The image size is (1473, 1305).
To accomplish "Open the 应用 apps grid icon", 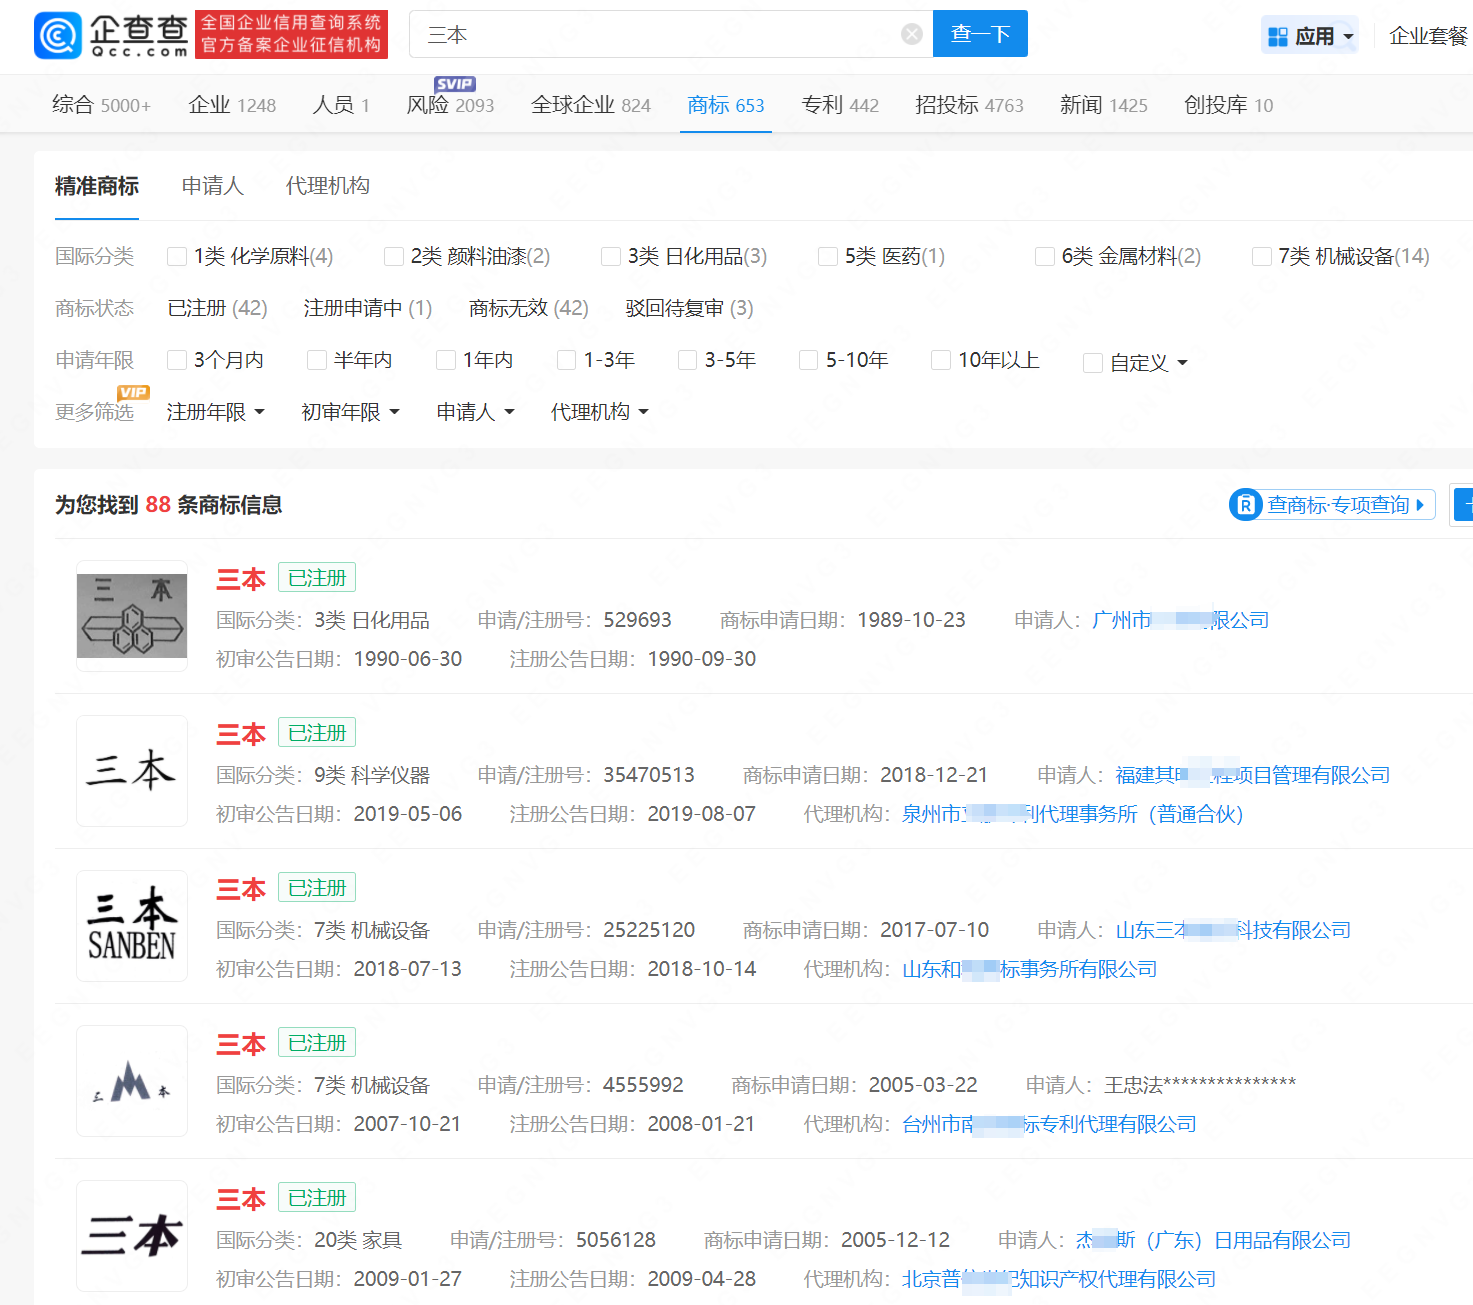I will pos(1277,37).
